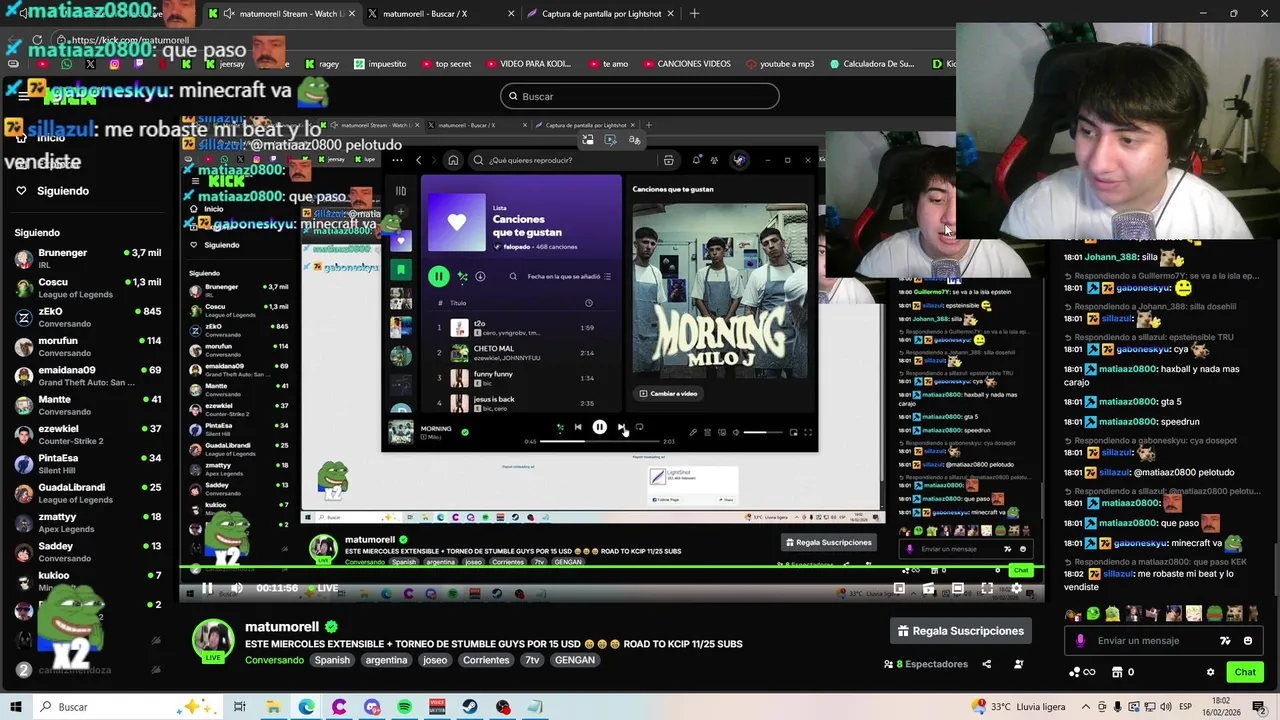
Task: Open the Spanish tag
Action: pos(332,660)
